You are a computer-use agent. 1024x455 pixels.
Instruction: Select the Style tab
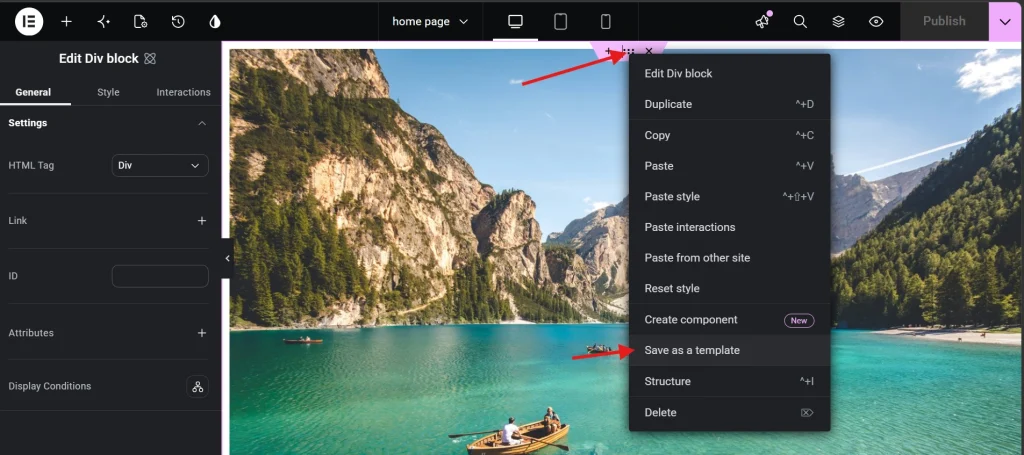(x=108, y=92)
